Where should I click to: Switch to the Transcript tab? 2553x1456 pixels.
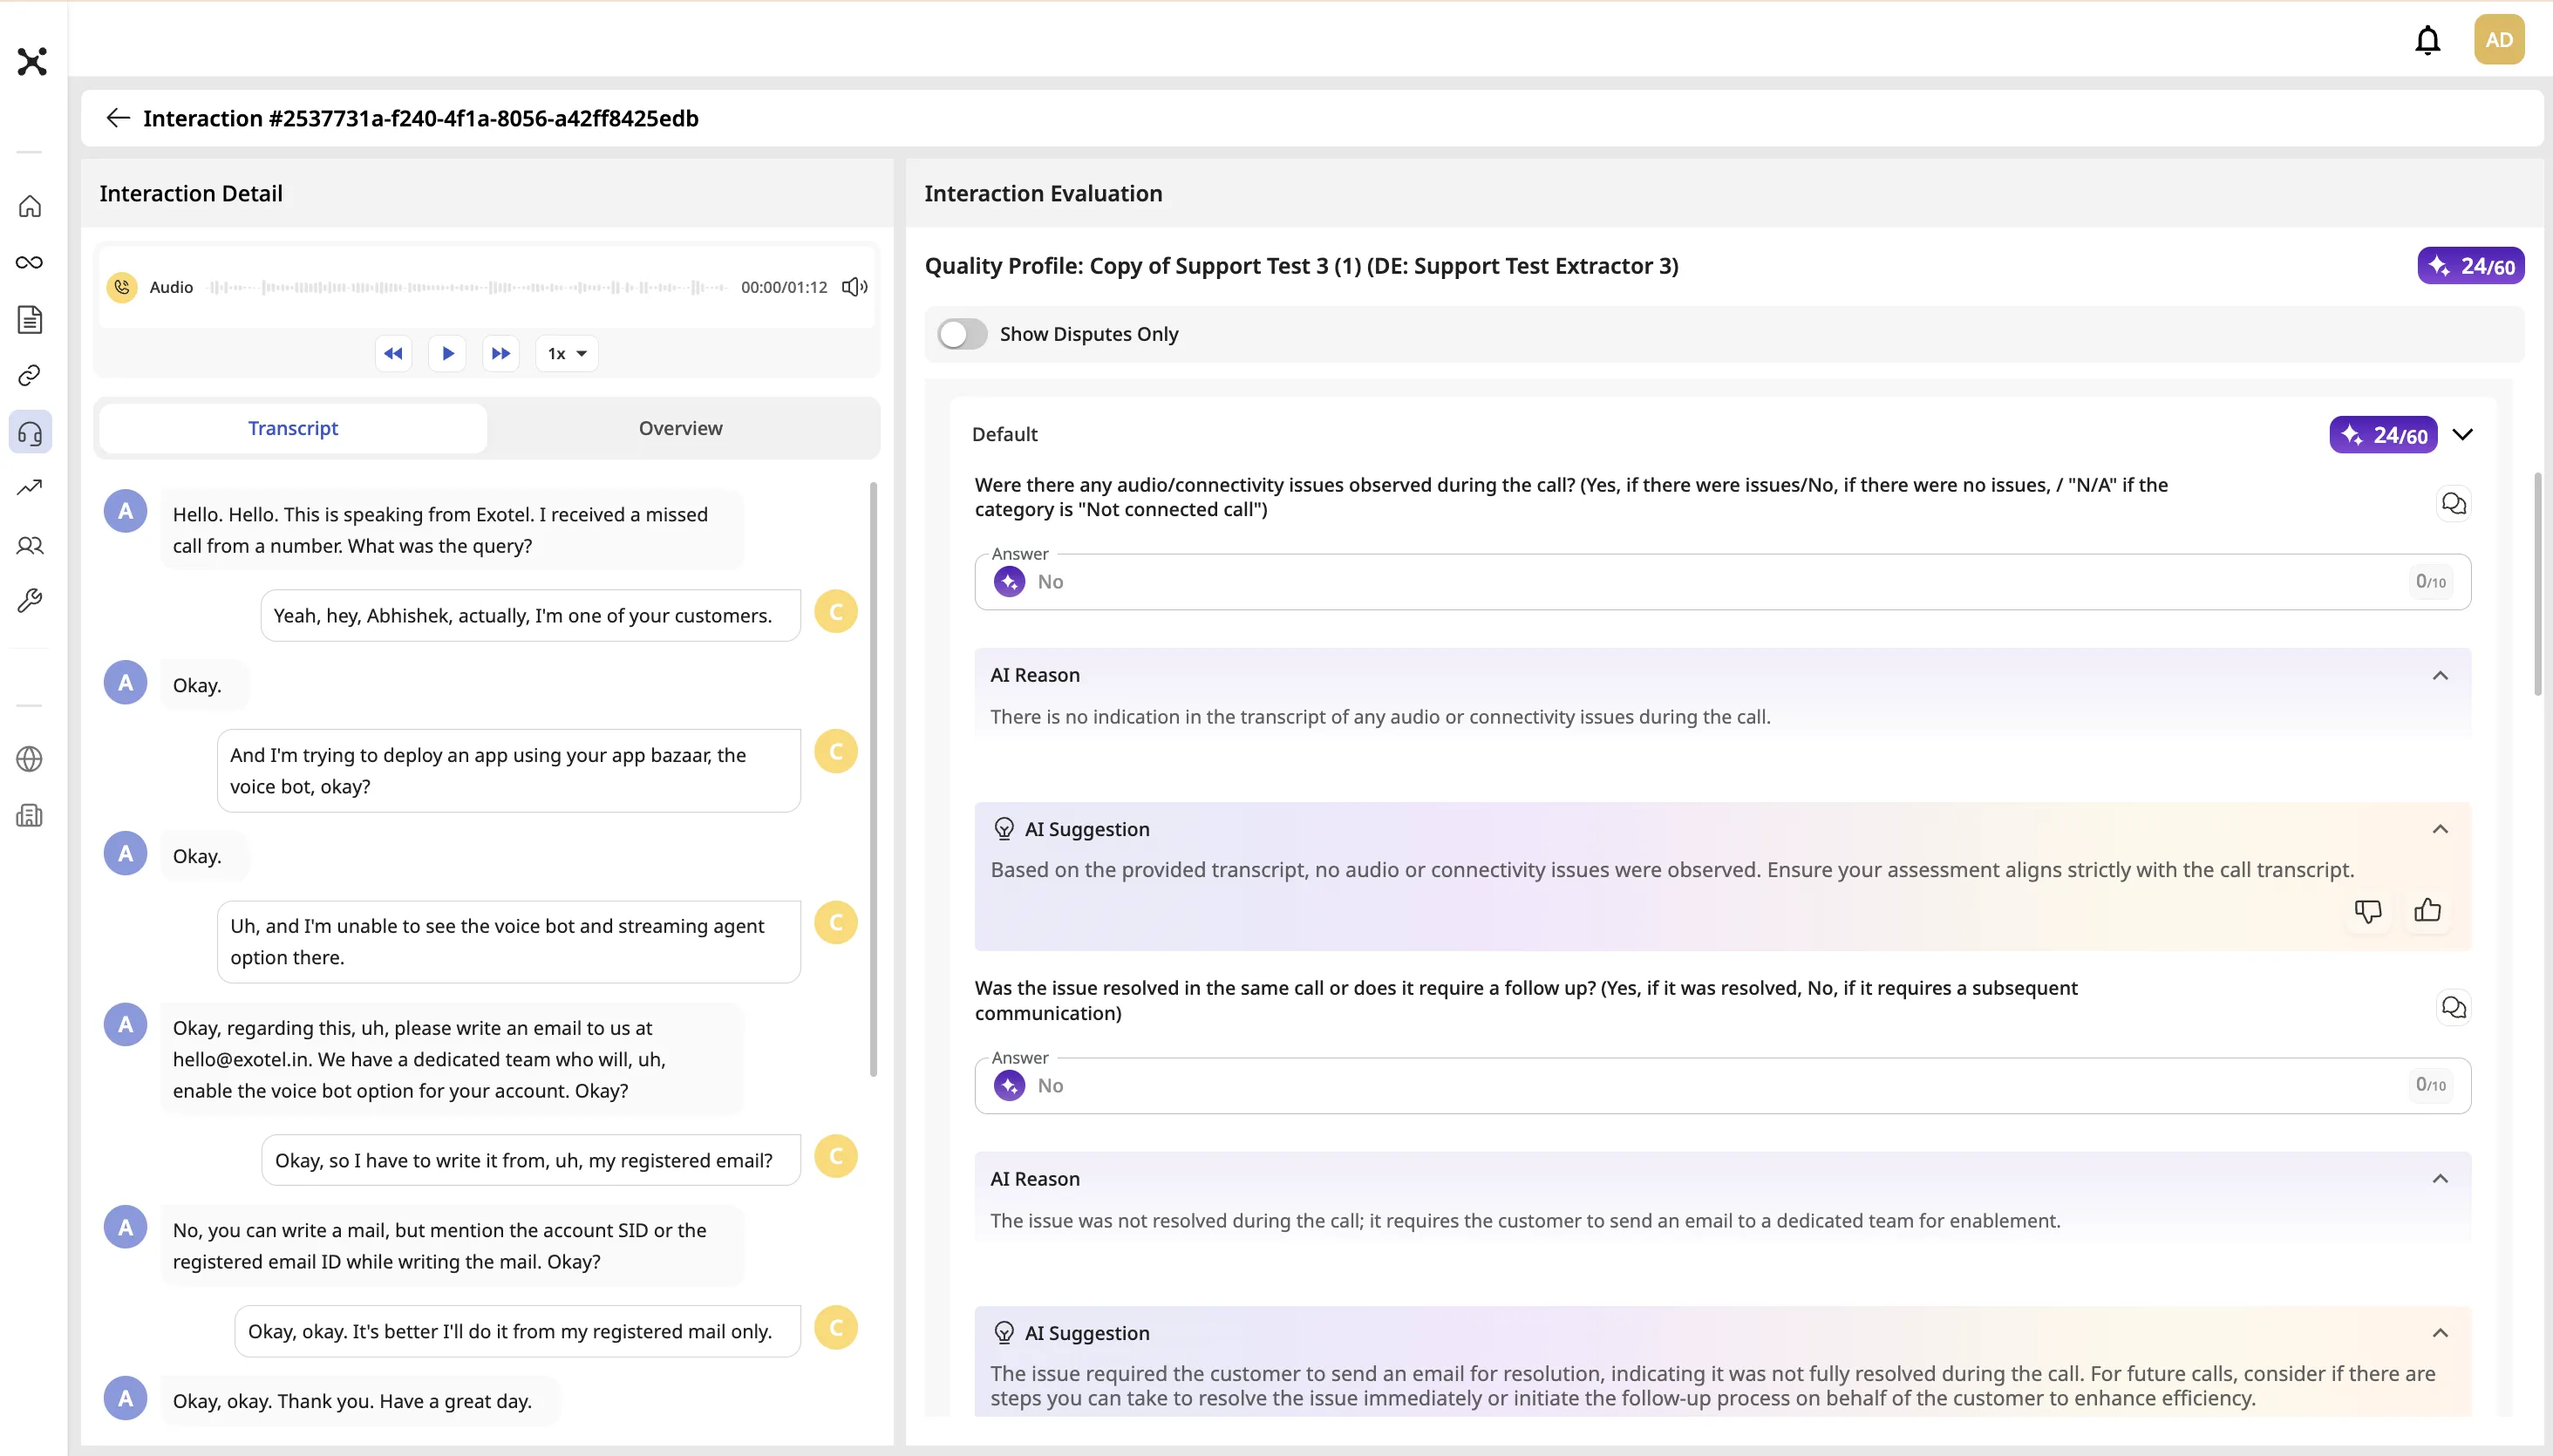[x=293, y=428]
